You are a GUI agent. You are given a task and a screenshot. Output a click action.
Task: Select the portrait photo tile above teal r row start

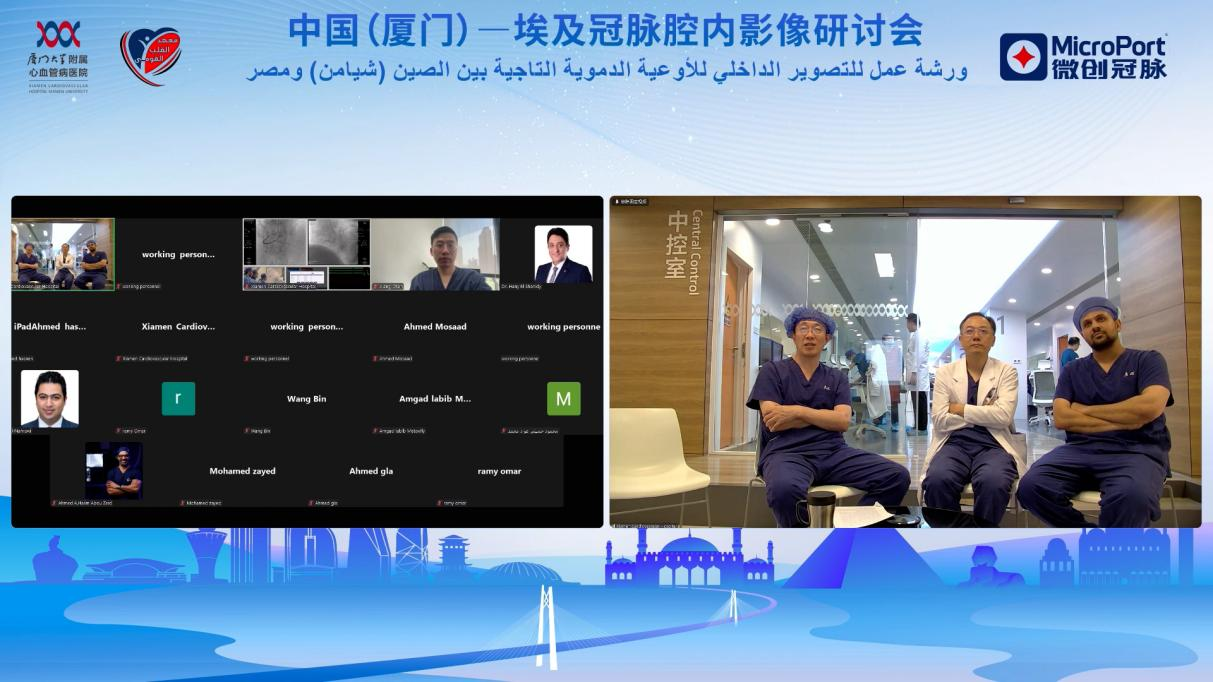(50, 399)
